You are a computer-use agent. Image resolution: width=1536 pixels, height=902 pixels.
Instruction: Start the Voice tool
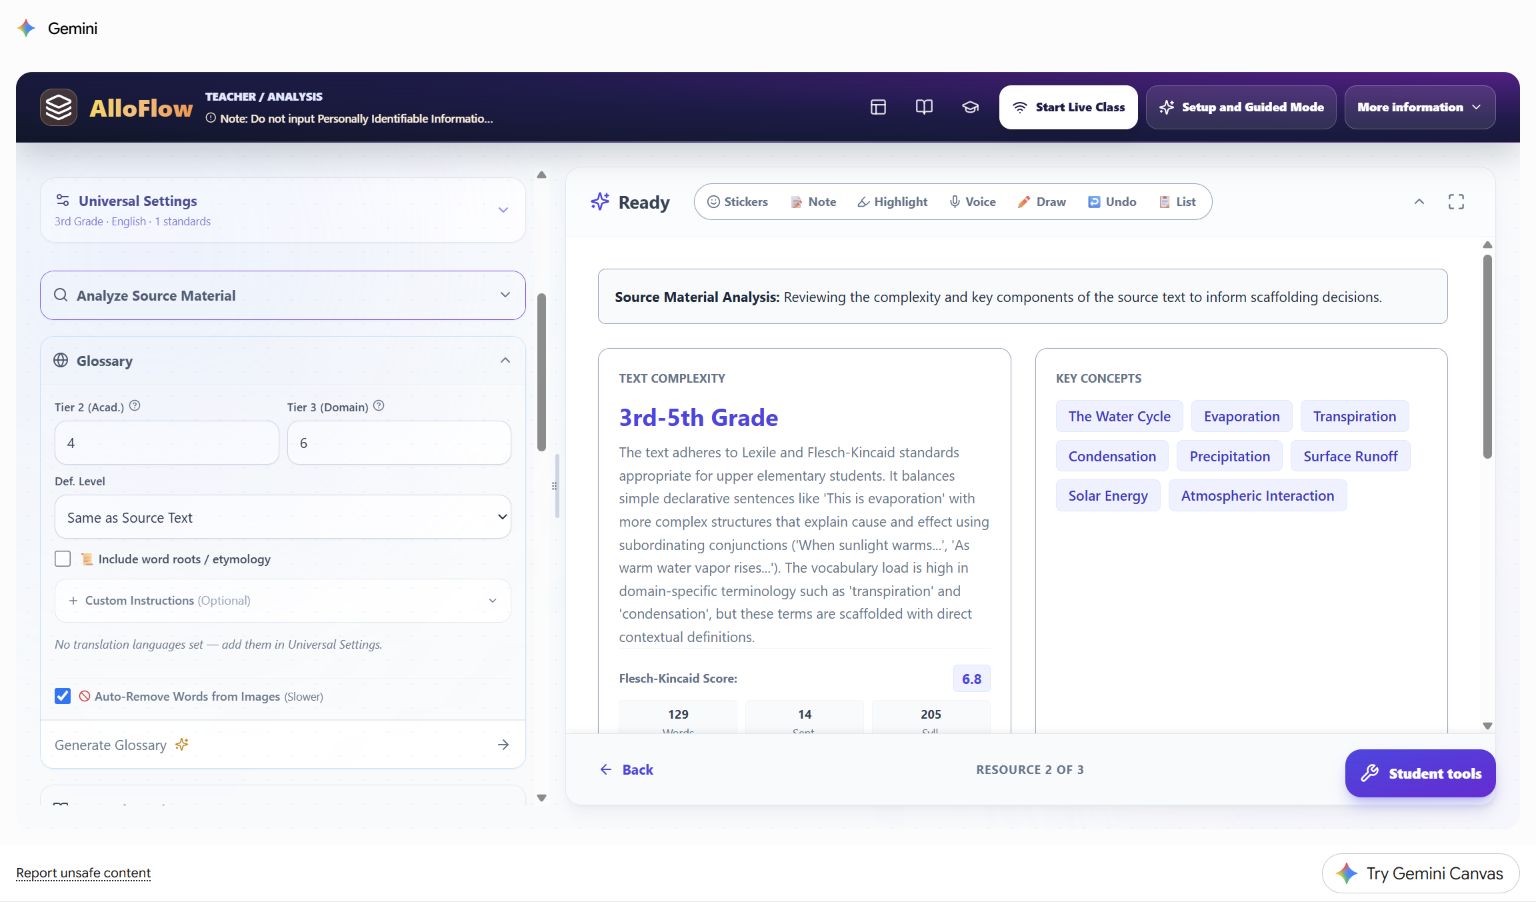click(972, 202)
